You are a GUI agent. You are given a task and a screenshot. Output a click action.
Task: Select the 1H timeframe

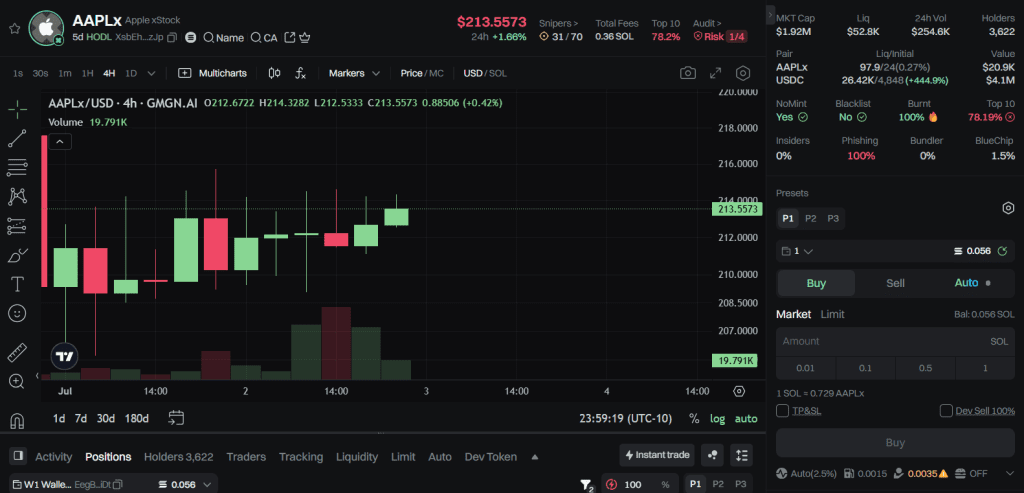point(88,73)
